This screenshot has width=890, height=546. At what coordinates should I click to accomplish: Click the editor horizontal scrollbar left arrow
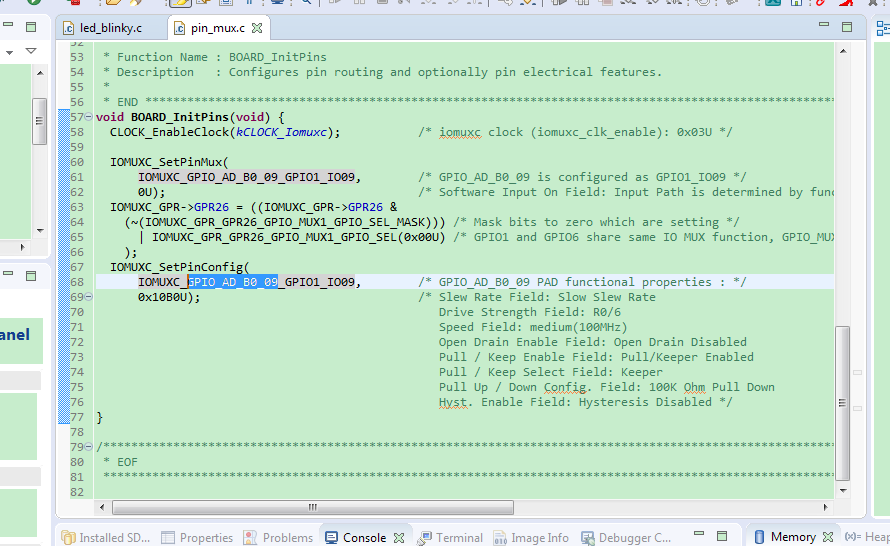coord(102,507)
